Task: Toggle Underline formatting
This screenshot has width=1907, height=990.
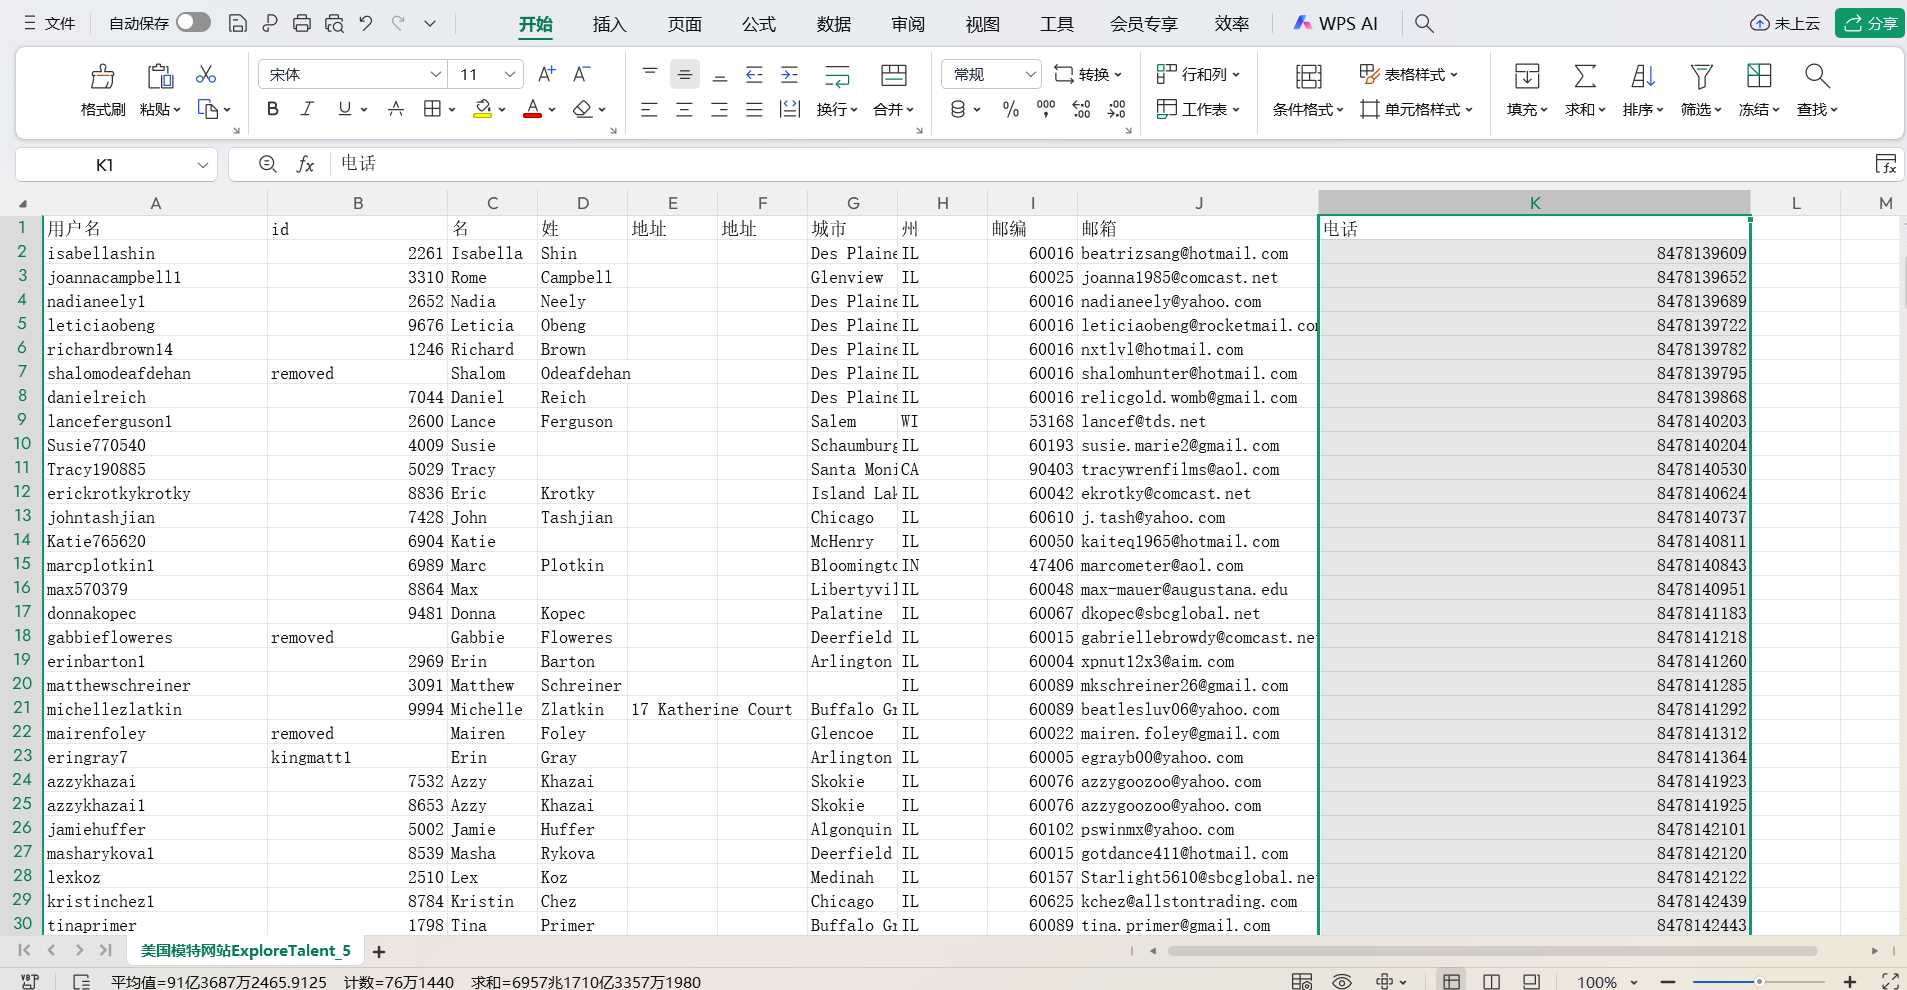Action: click(x=344, y=109)
